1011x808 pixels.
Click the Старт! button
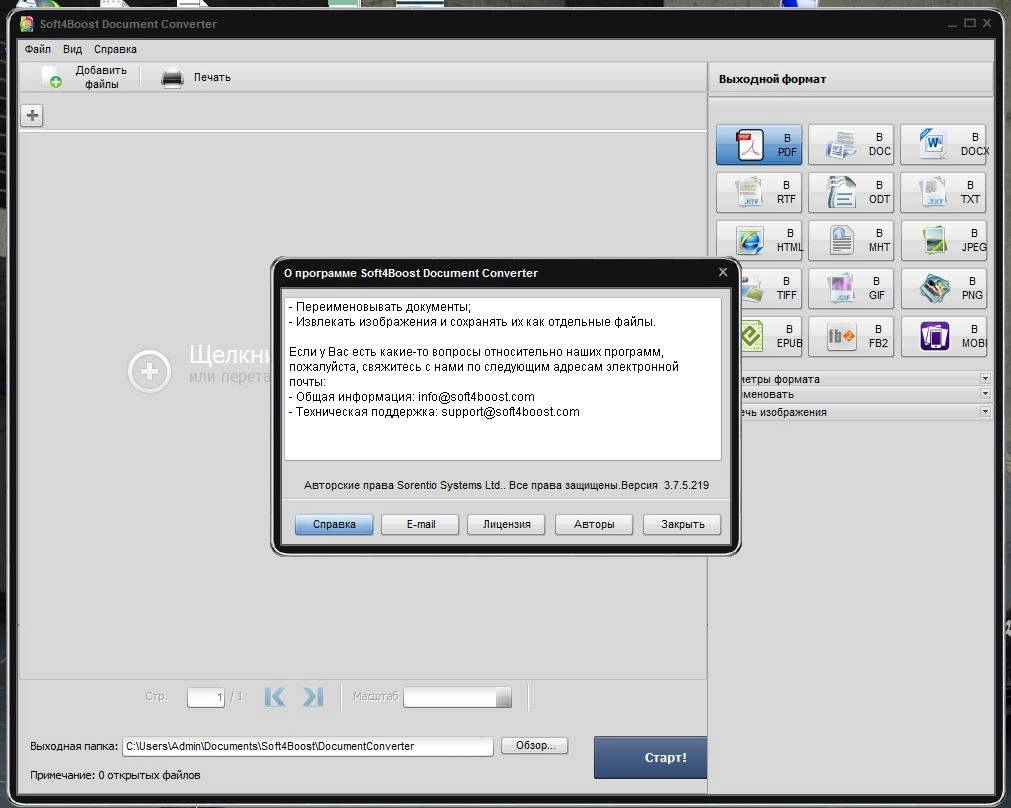650,757
